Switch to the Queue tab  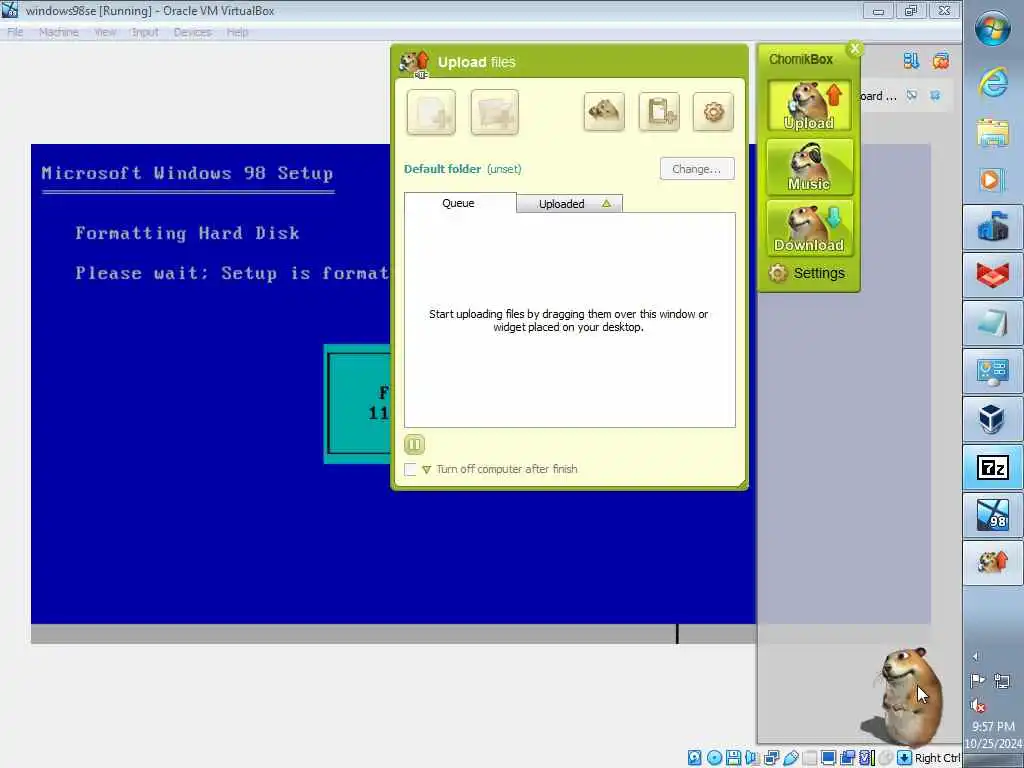[x=460, y=203]
